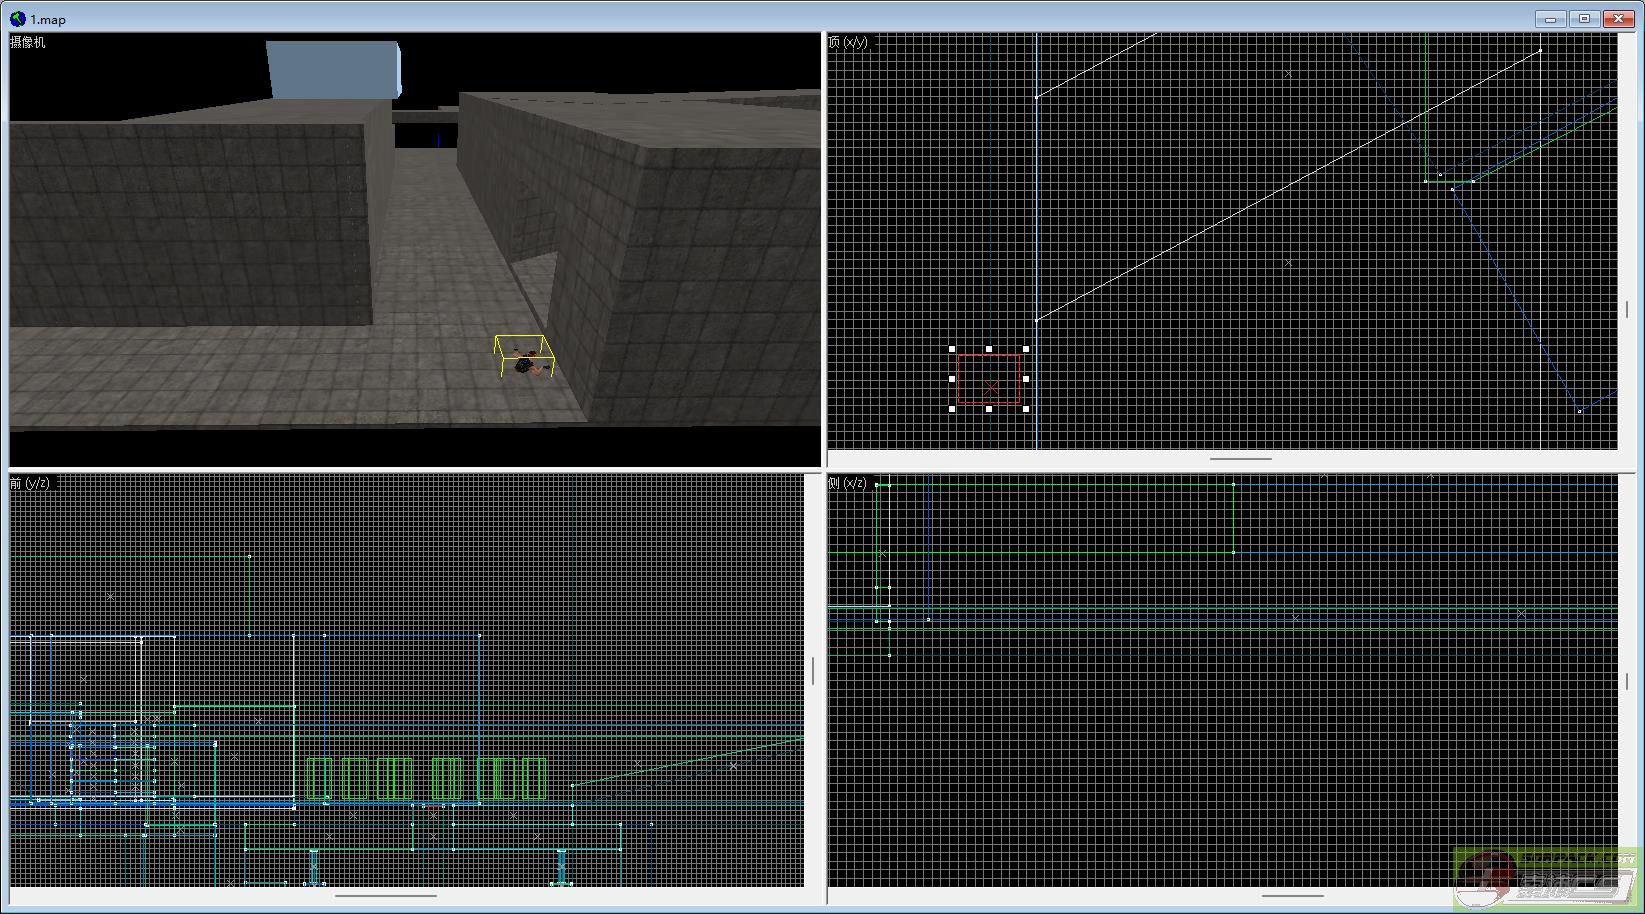Click the 顶 (x/y) top viewport label
Viewport: 1645px width, 914px height.
coord(848,42)
